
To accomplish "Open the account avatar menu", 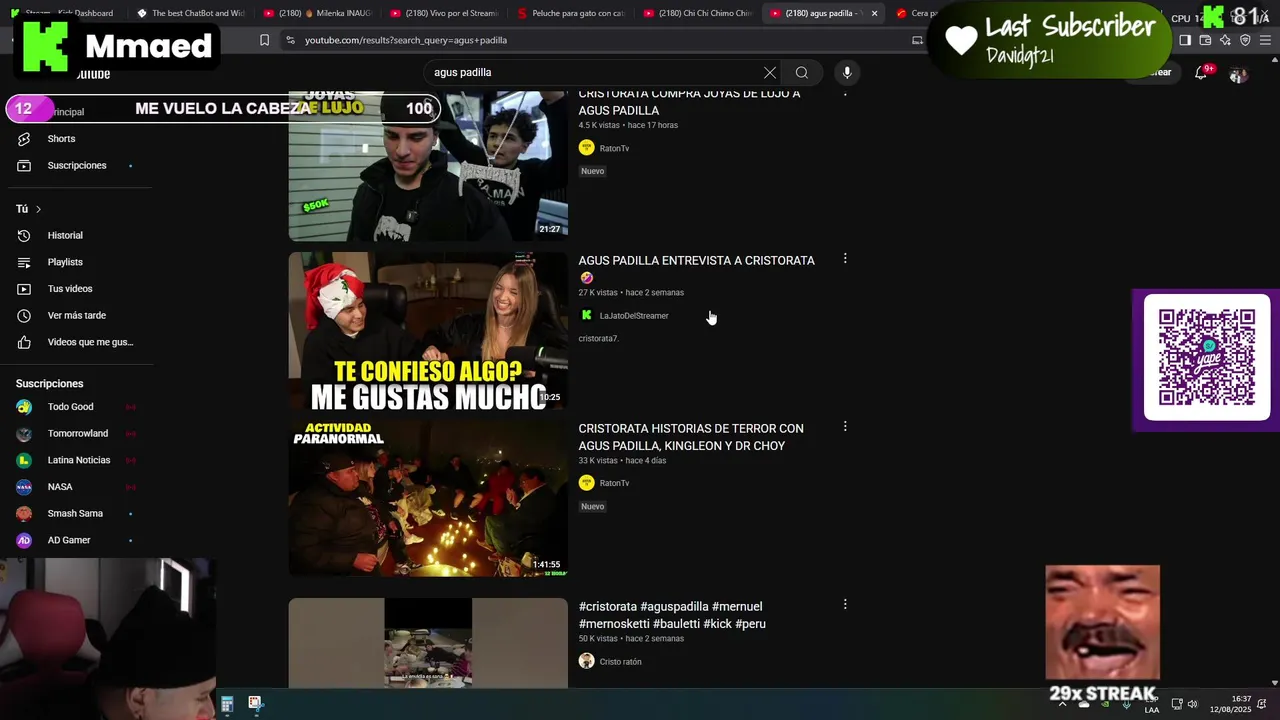I will pyautogui.click(x=1238, y=75).
